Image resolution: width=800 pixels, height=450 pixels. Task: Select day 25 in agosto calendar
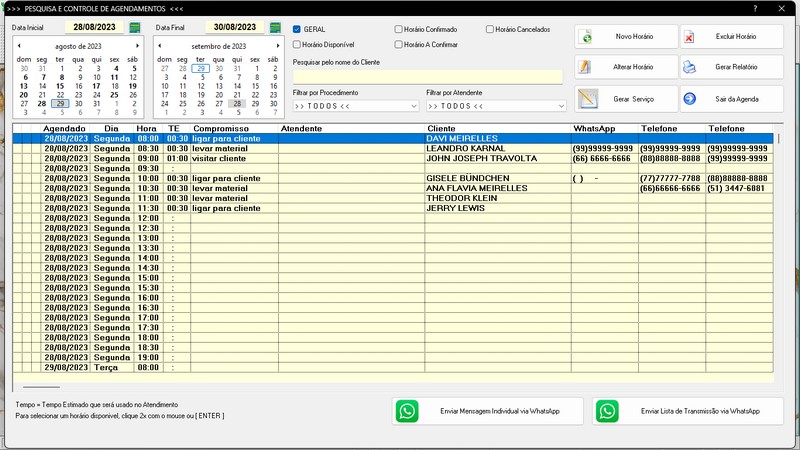click(114, 95)
